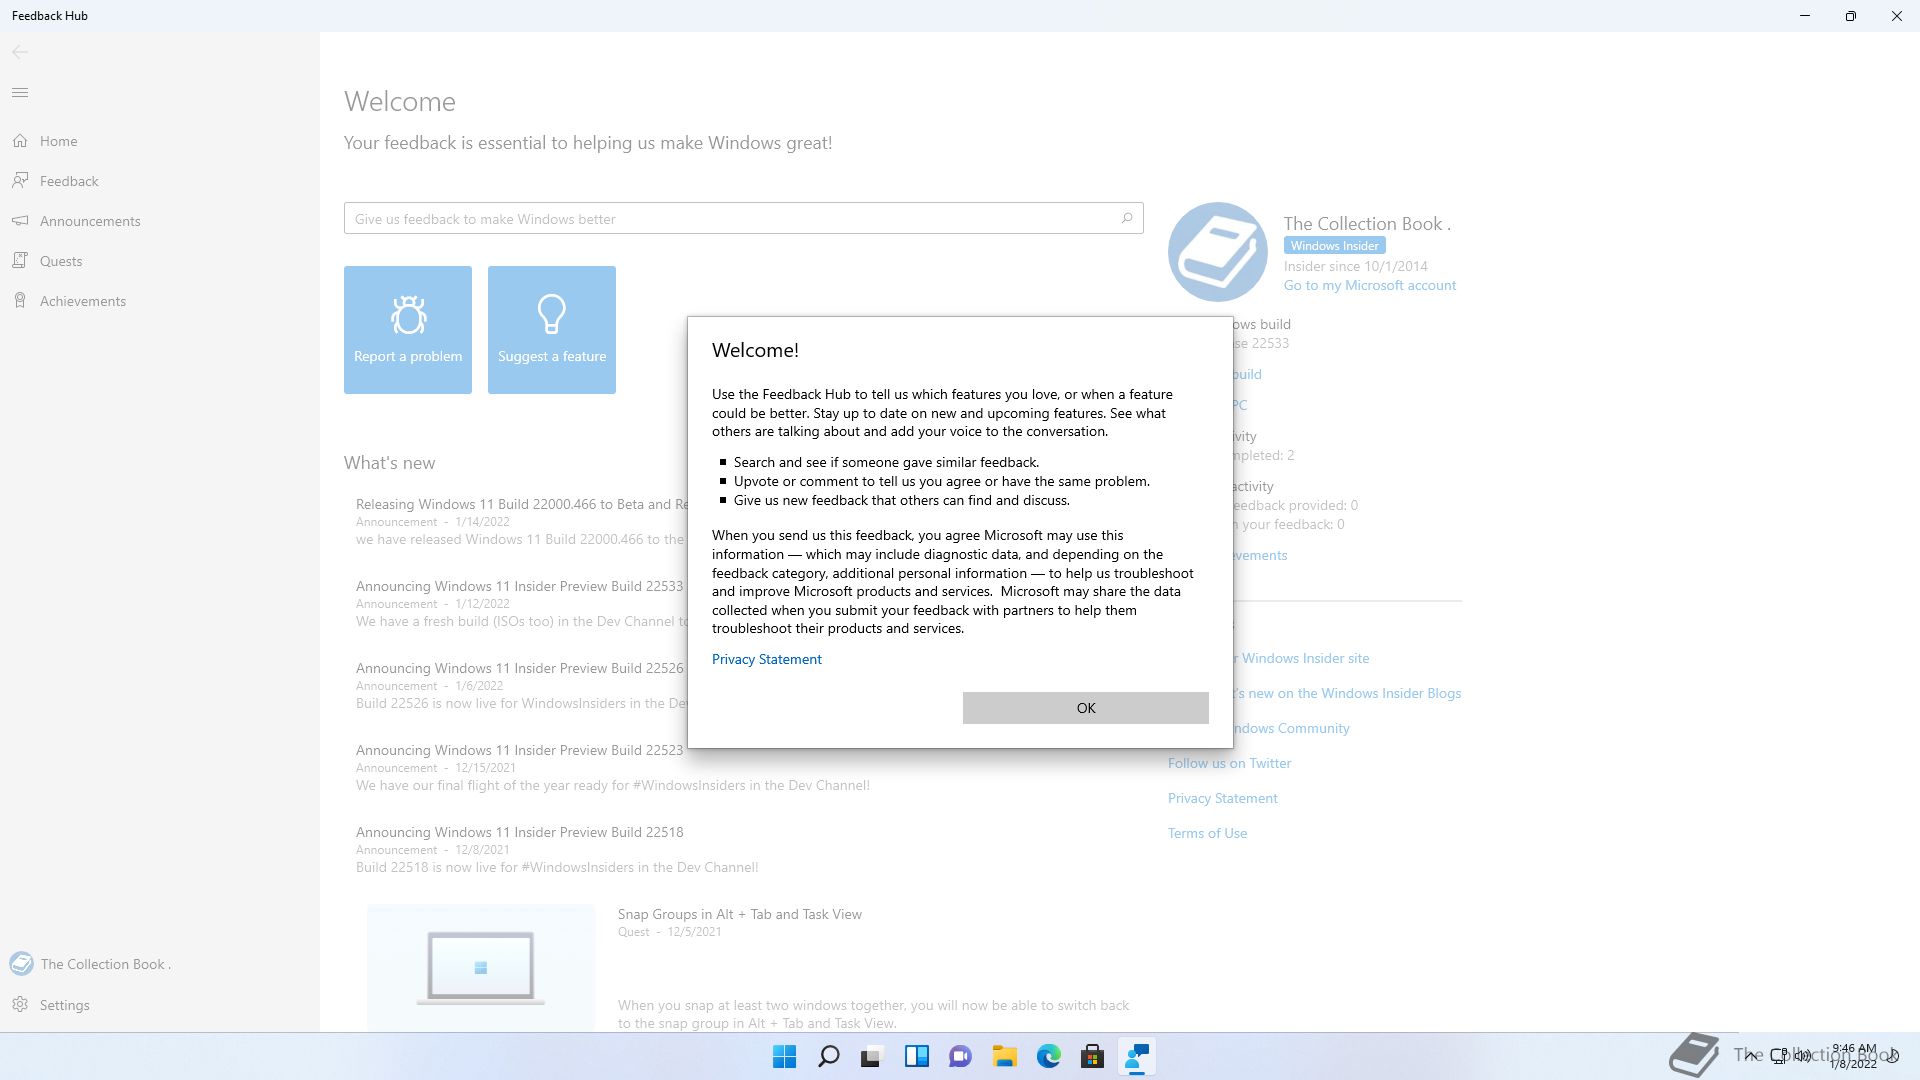1920x1080 pixels.
Task: Click the Achievements badge icon
Action: 20,301
